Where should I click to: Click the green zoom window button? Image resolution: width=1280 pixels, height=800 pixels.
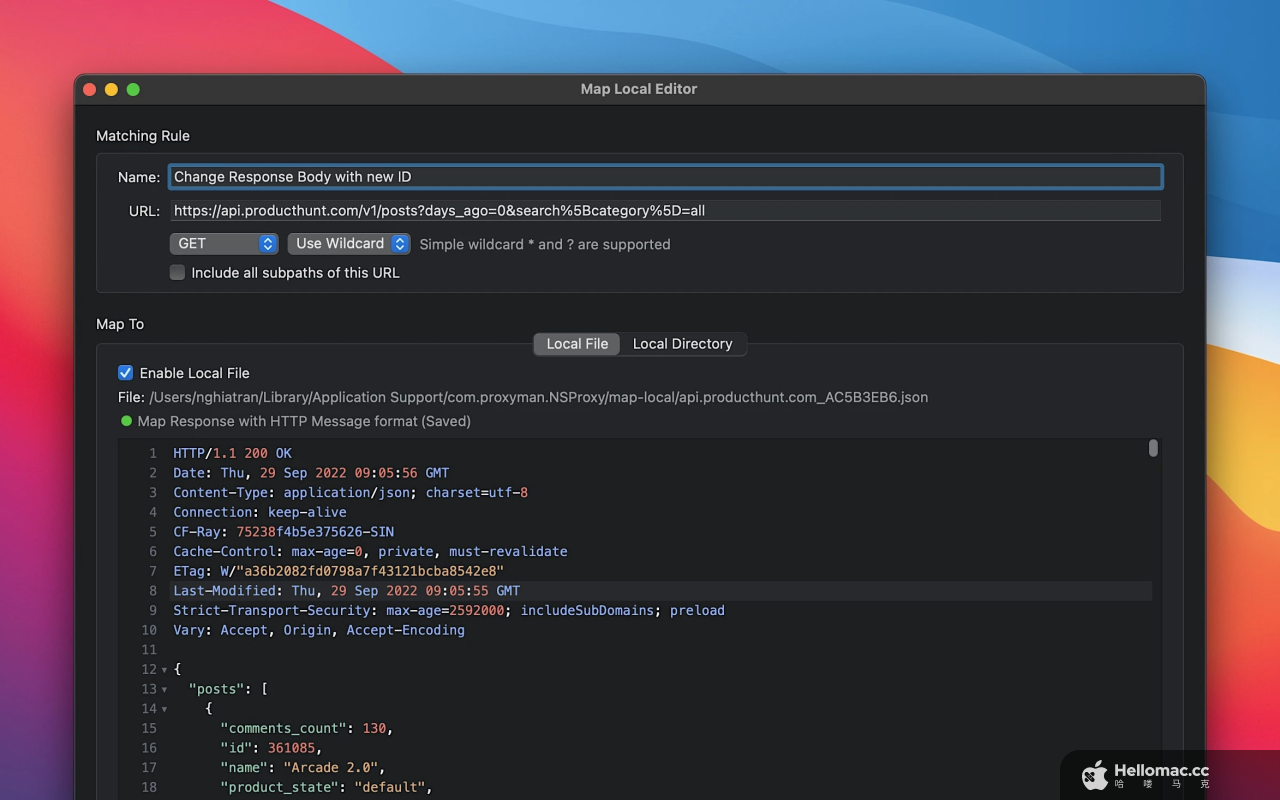133,89
